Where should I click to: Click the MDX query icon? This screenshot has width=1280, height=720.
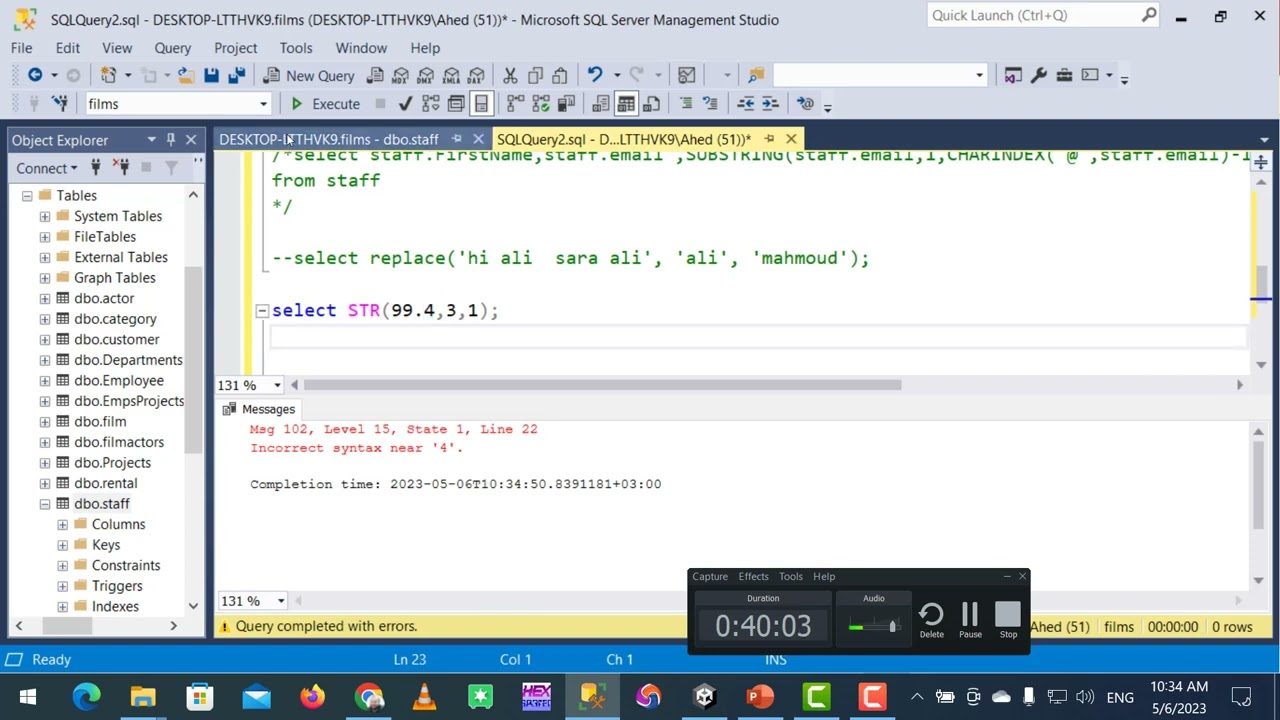[401, 76]
